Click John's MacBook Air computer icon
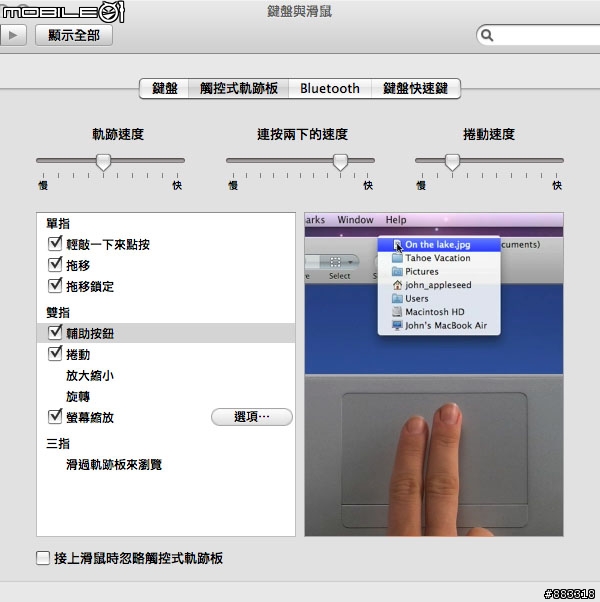The width and height of the screenshot is (600, 602). (x=397, y=325)
